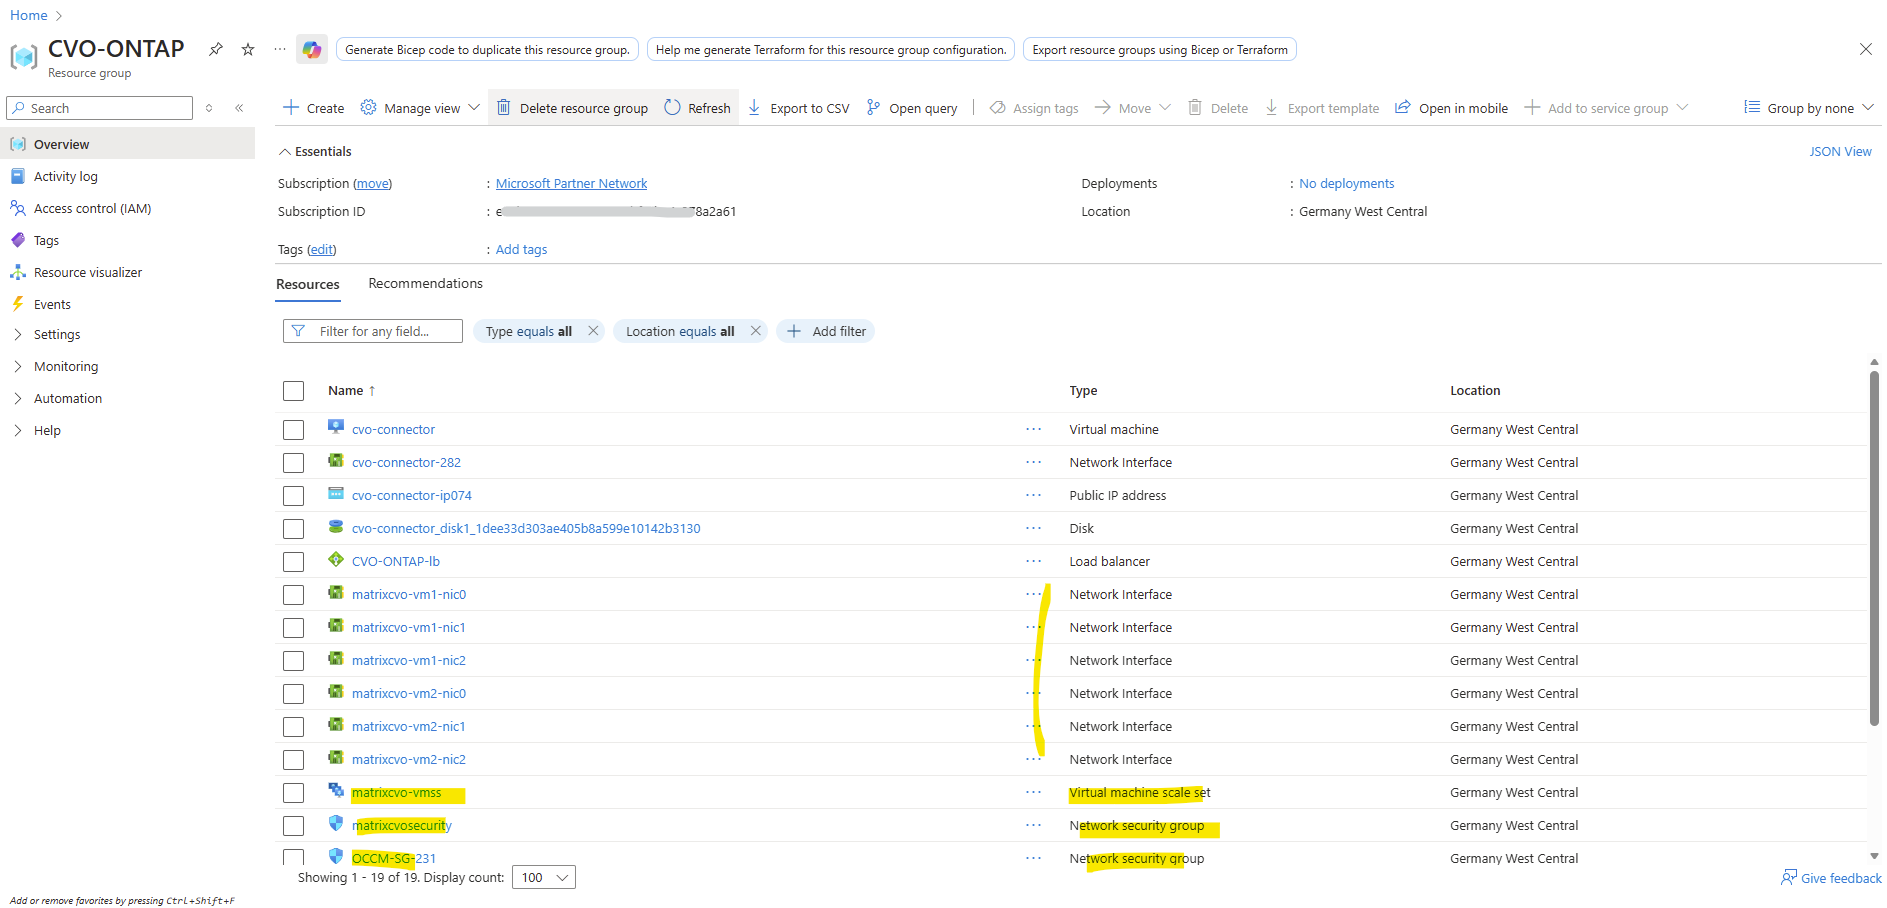Collapse the left navigation menu
Image resolution: width=1887 pixels, height=908 pixels.
point(239,108)
